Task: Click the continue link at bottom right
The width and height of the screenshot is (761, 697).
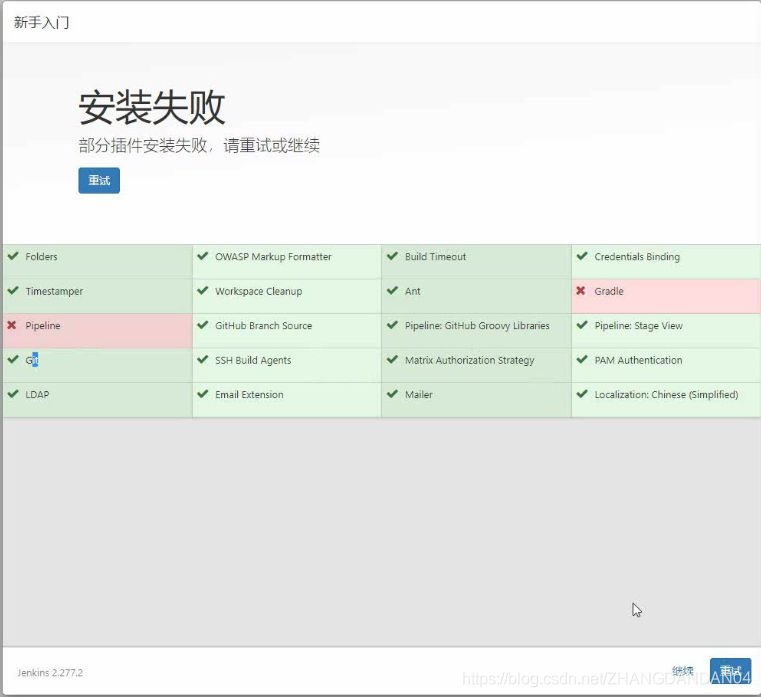Action: (683, 671)
